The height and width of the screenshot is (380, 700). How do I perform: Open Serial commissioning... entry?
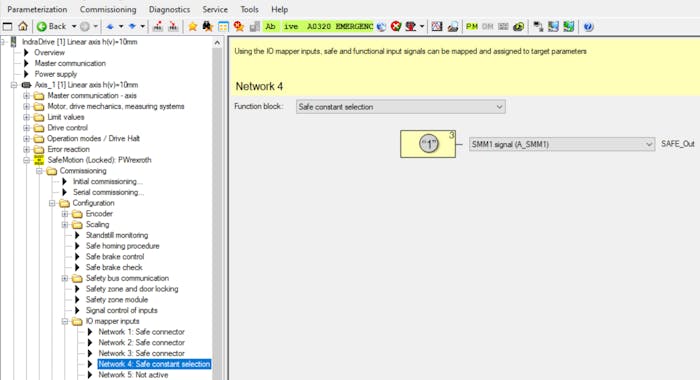tap(108, 192)
